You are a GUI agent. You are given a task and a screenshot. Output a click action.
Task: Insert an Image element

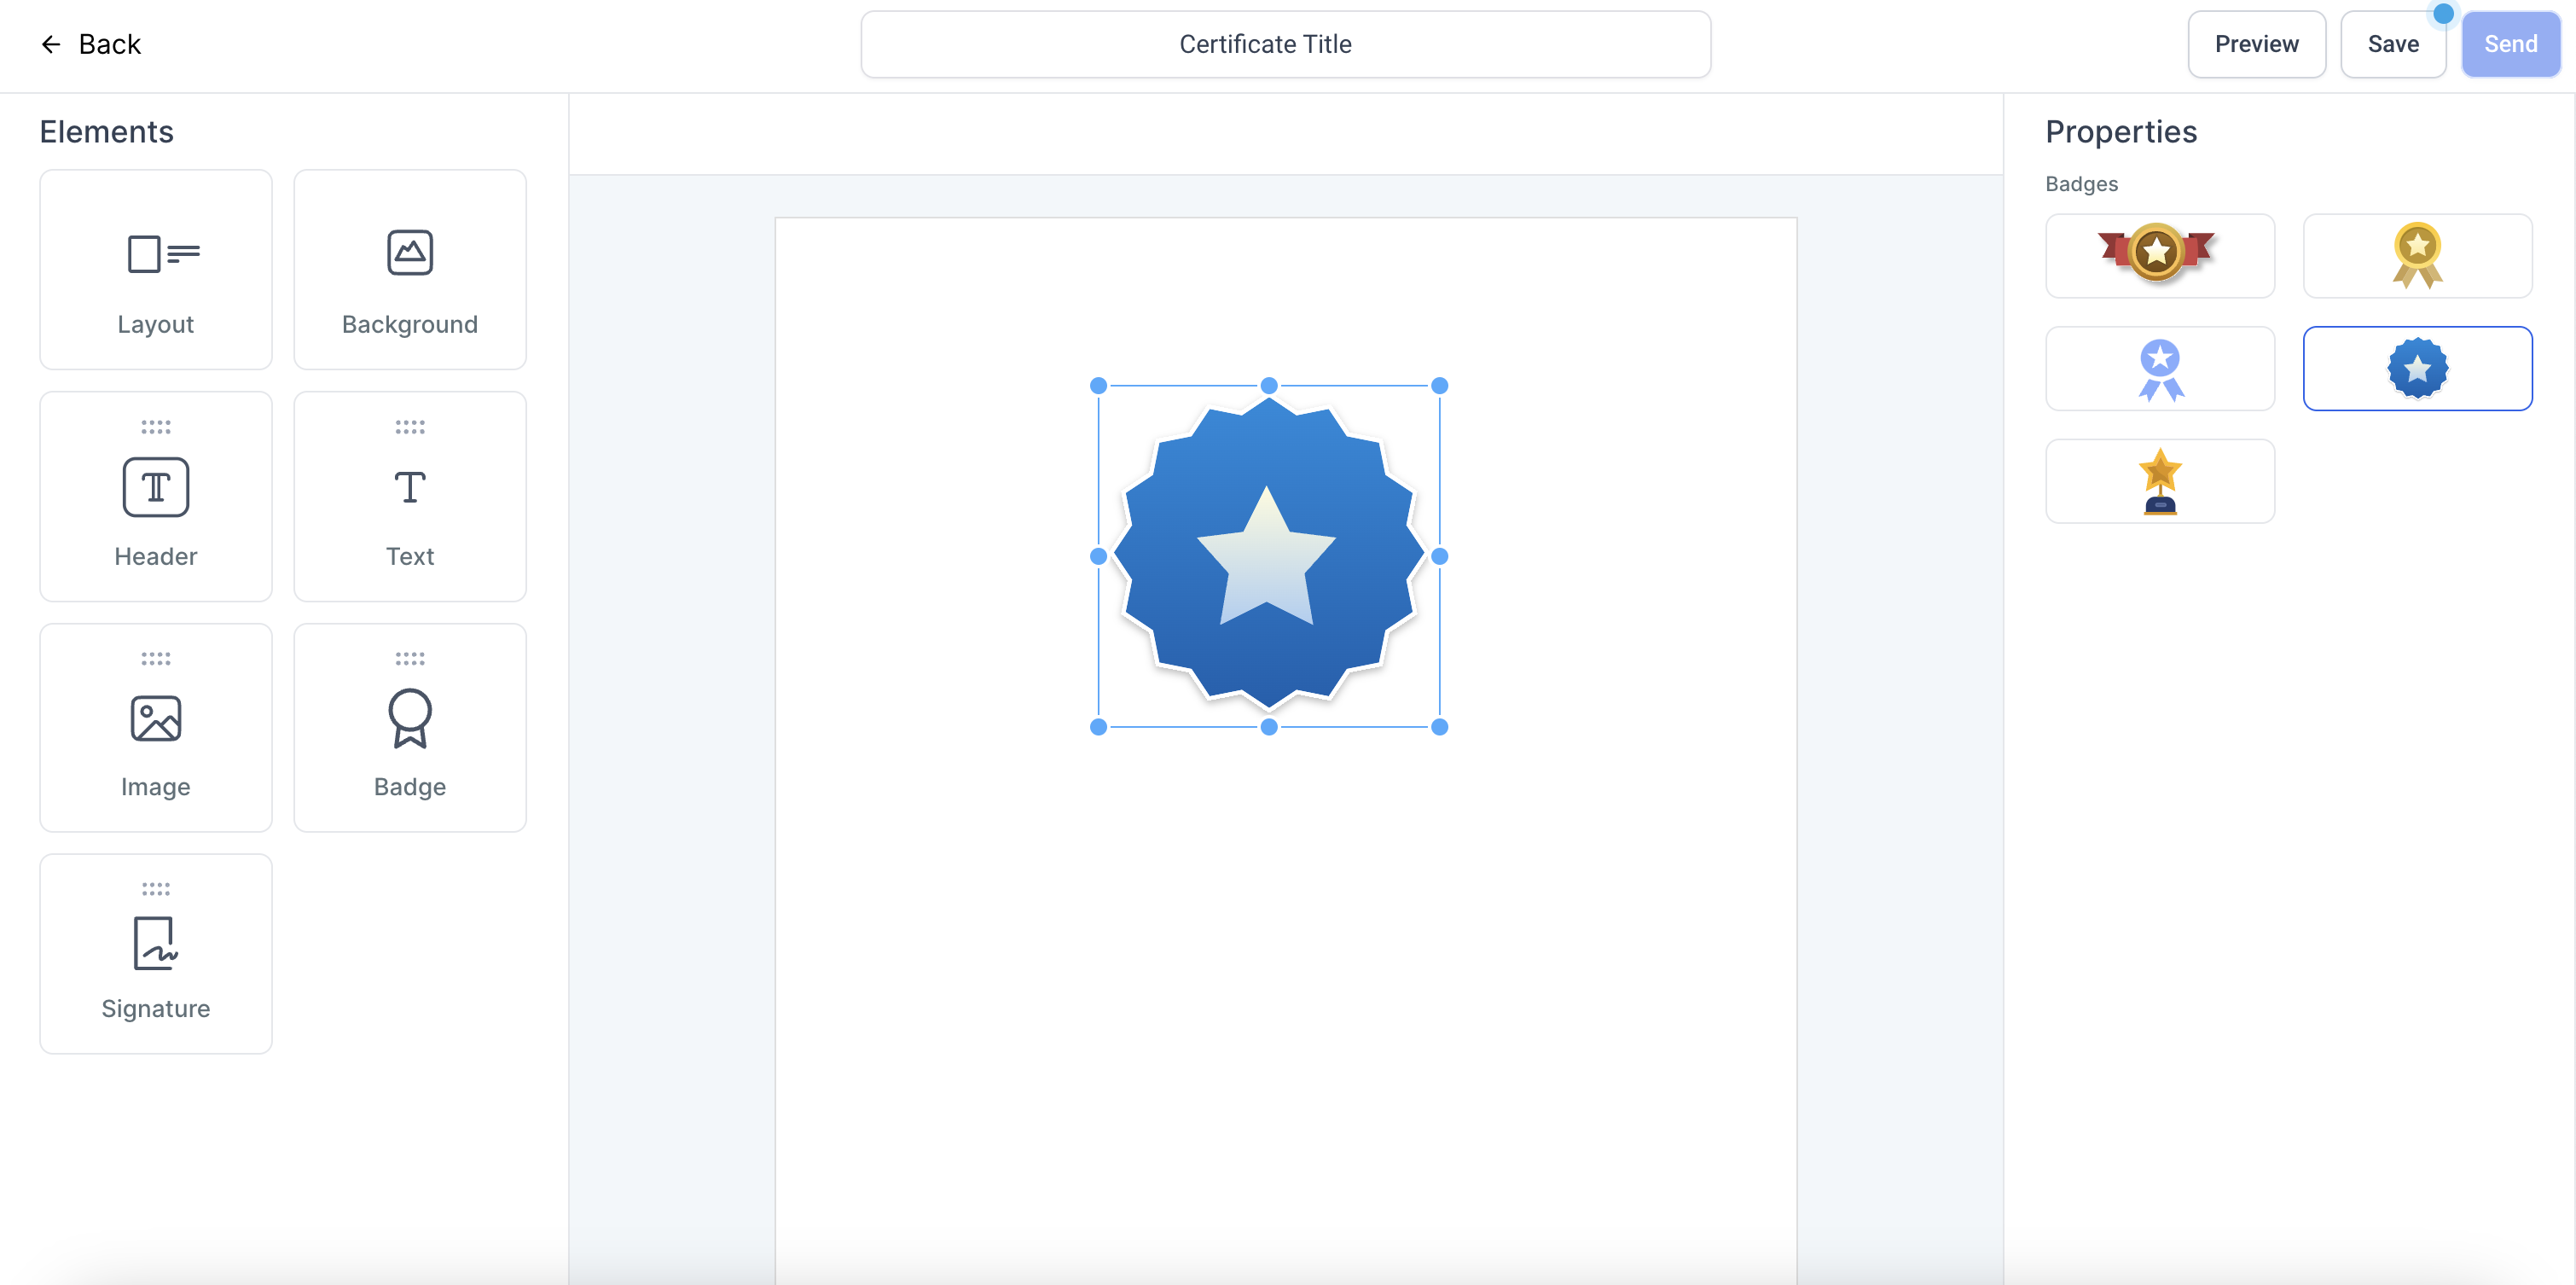[155, 727]
